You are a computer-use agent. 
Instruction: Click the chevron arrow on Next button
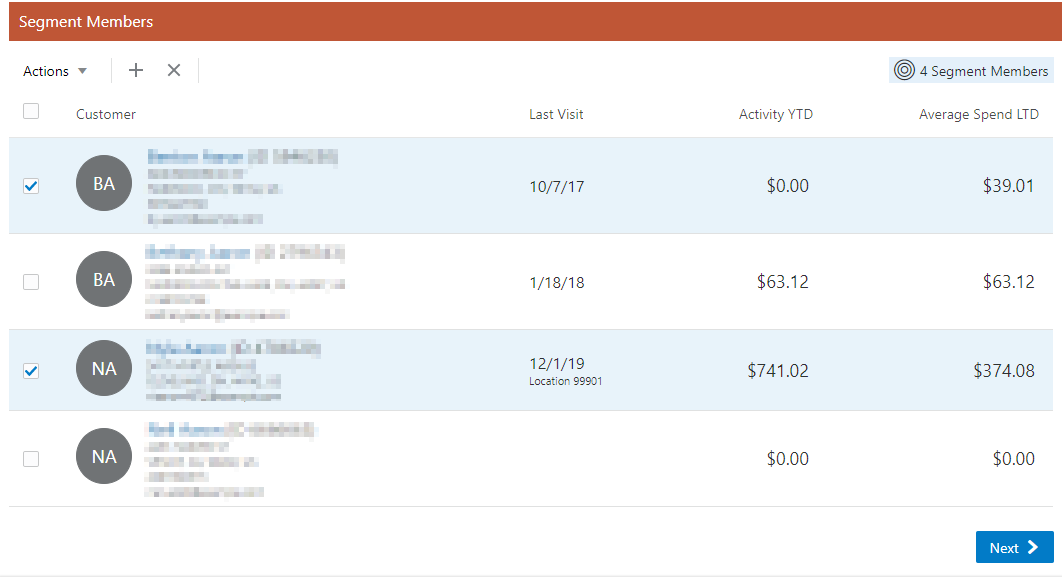[x=1033, y=547]
